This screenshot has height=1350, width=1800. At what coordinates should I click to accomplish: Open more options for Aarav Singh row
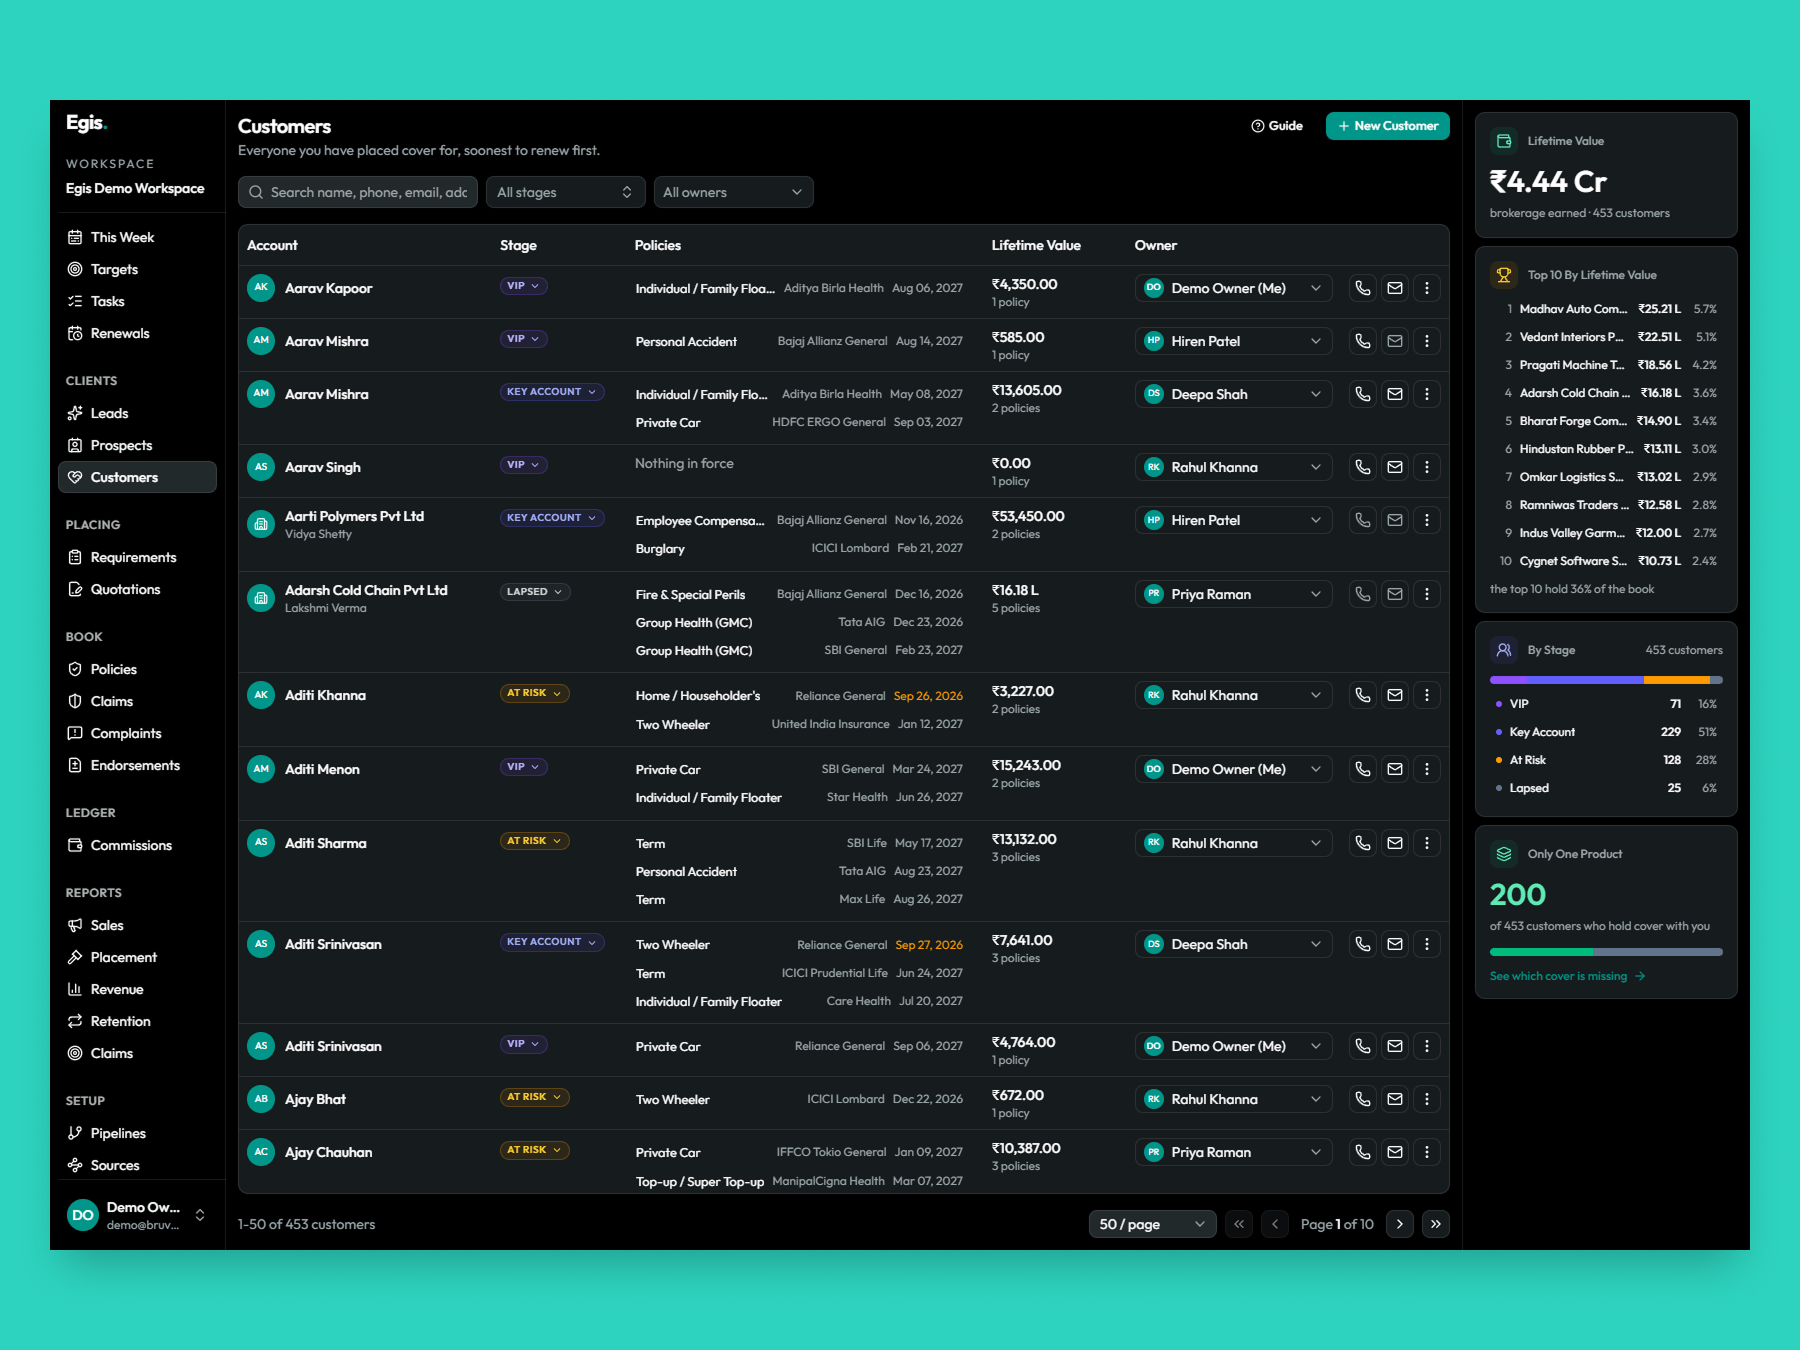(x=1426, y=467)
